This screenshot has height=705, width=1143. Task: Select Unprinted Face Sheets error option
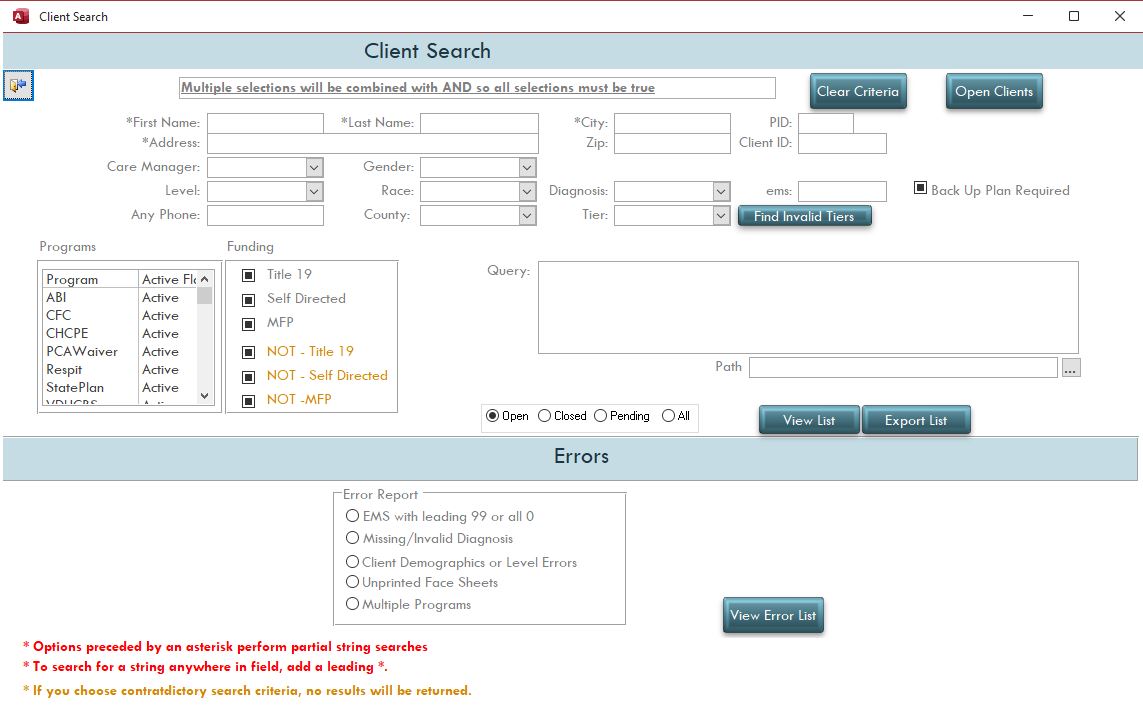tap(353, 582)
